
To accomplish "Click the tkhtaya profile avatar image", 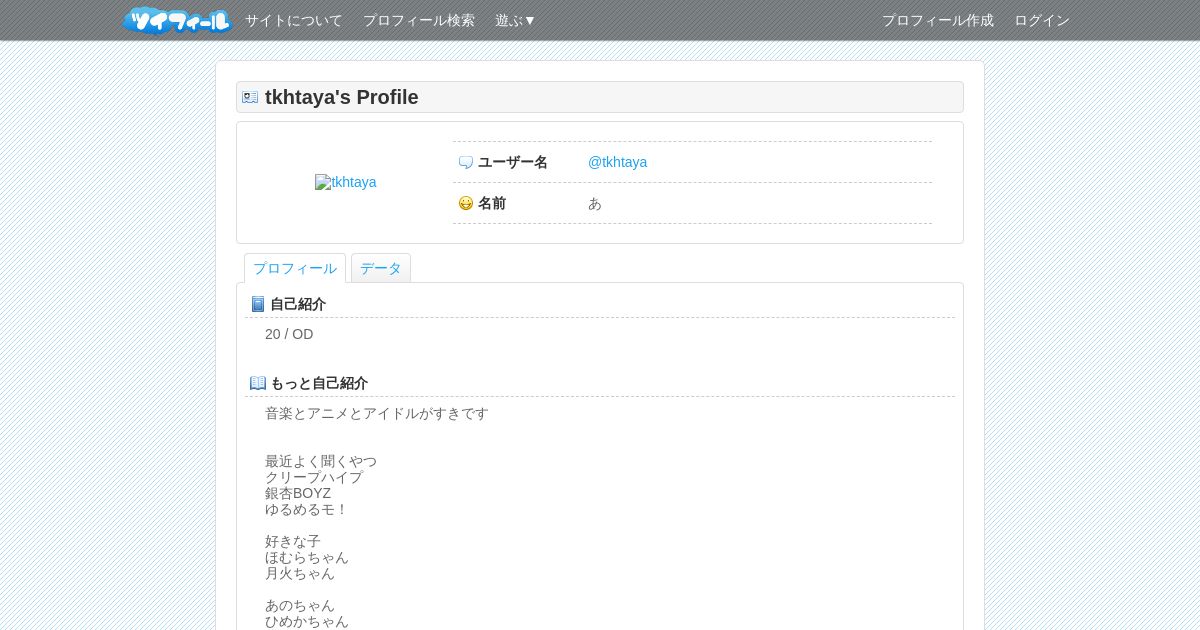I will tap(346, 182).
